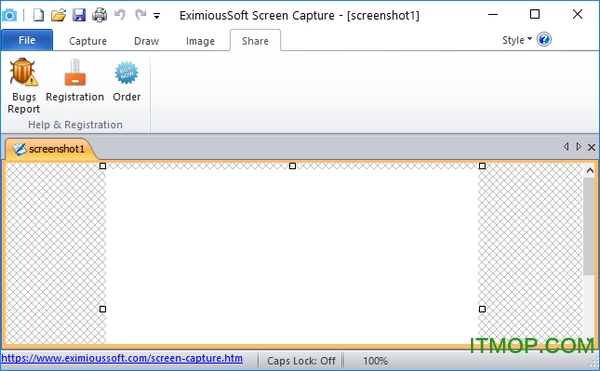Click inside the white canvas area
The height and width of the screenshot is (371, 600).
[292, 256]
